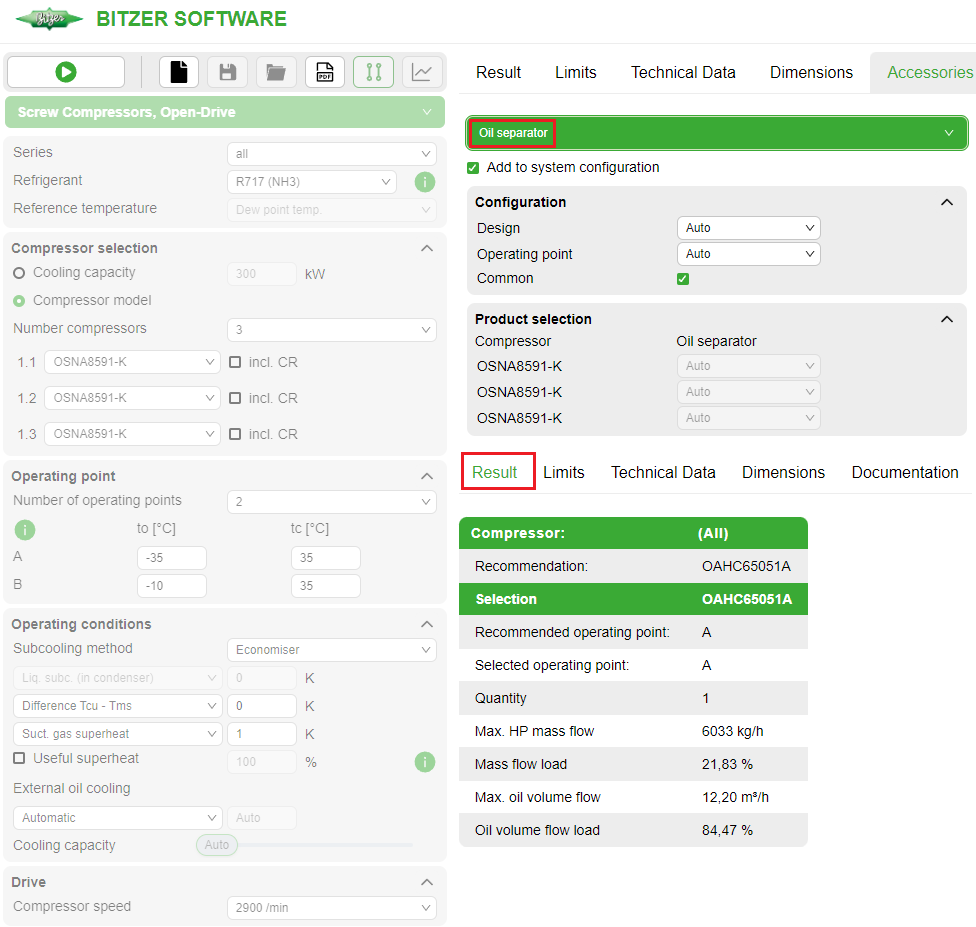Save the project via the floppy disk icon
976x927 pixels.
pos(227,71)
